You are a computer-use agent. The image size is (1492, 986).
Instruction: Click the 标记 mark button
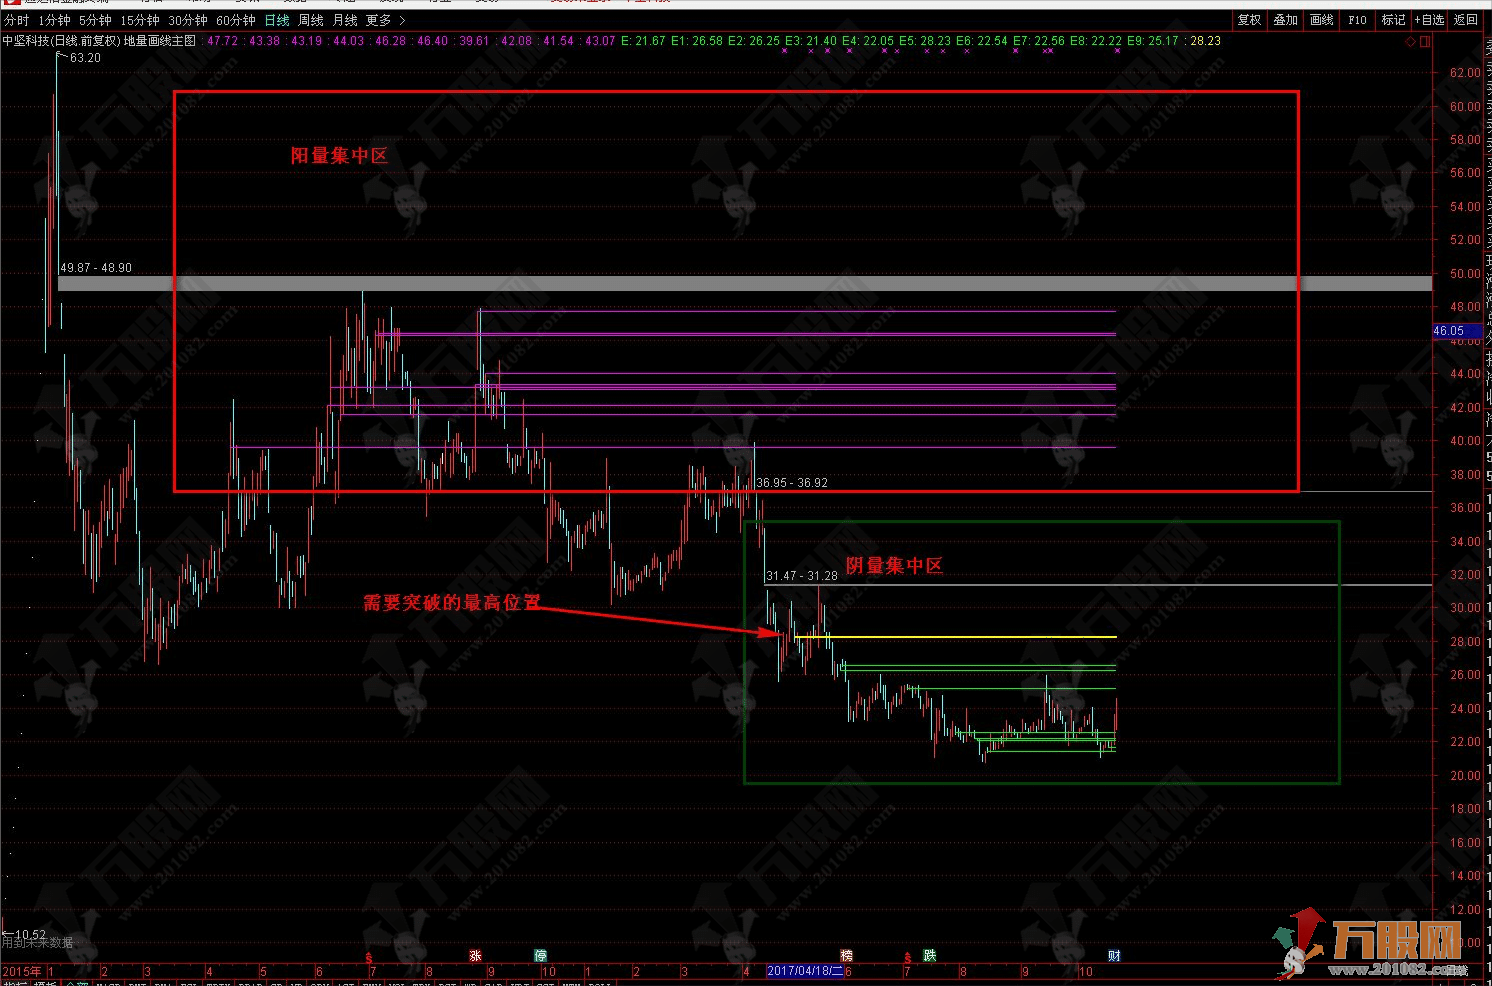pos(1393,20)
